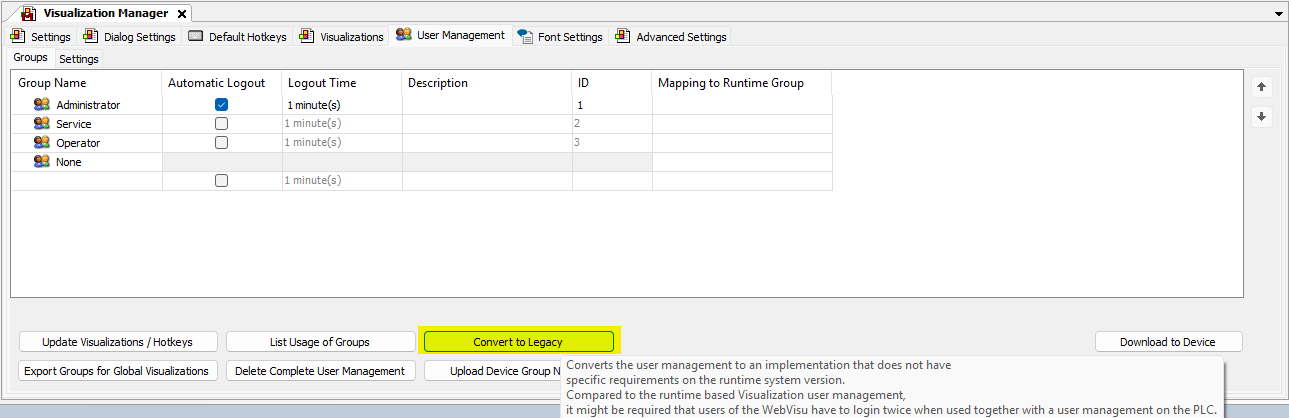Viewport: 1289px width, 418px height.
Task: Click the Administrator group icon
Action: point(41,105)
